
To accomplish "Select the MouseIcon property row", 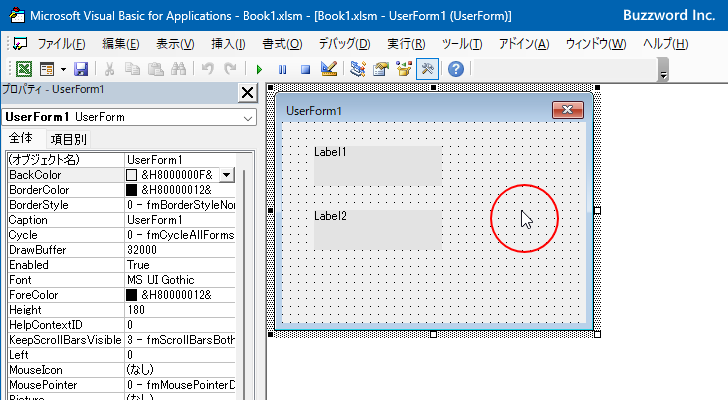I will [122, 370].
